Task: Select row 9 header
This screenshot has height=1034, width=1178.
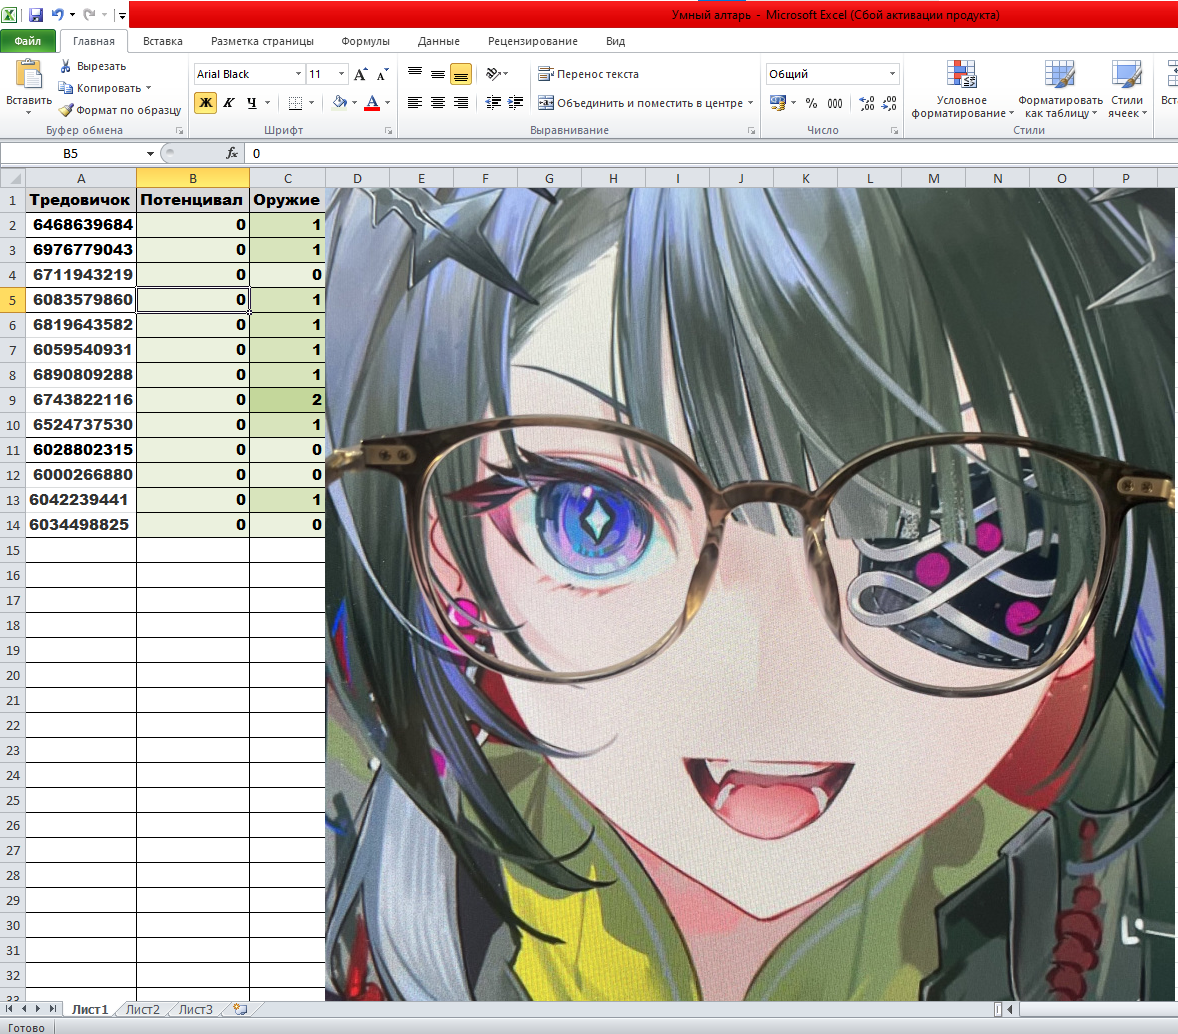Action: point(13,400)
